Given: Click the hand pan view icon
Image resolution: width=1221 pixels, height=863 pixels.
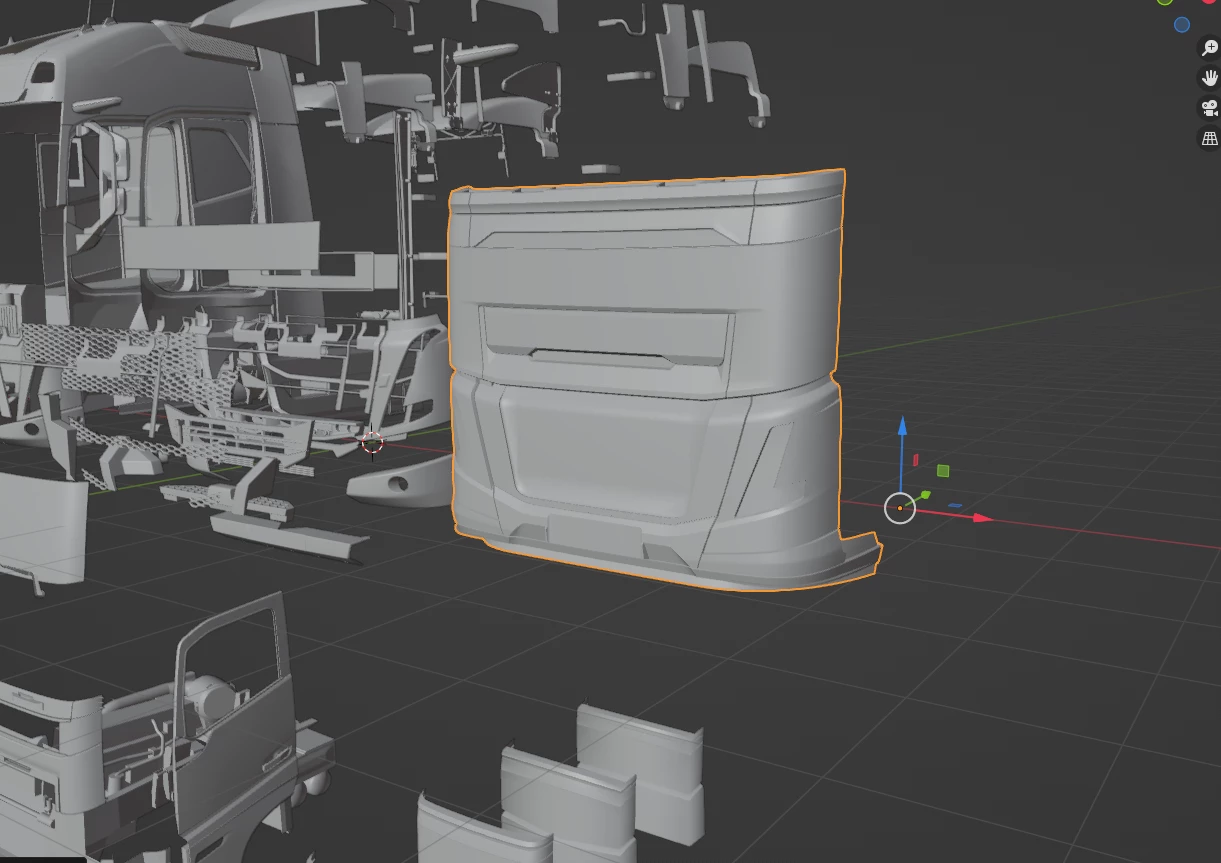Looking at the screenshot, I should point(1209,78).
